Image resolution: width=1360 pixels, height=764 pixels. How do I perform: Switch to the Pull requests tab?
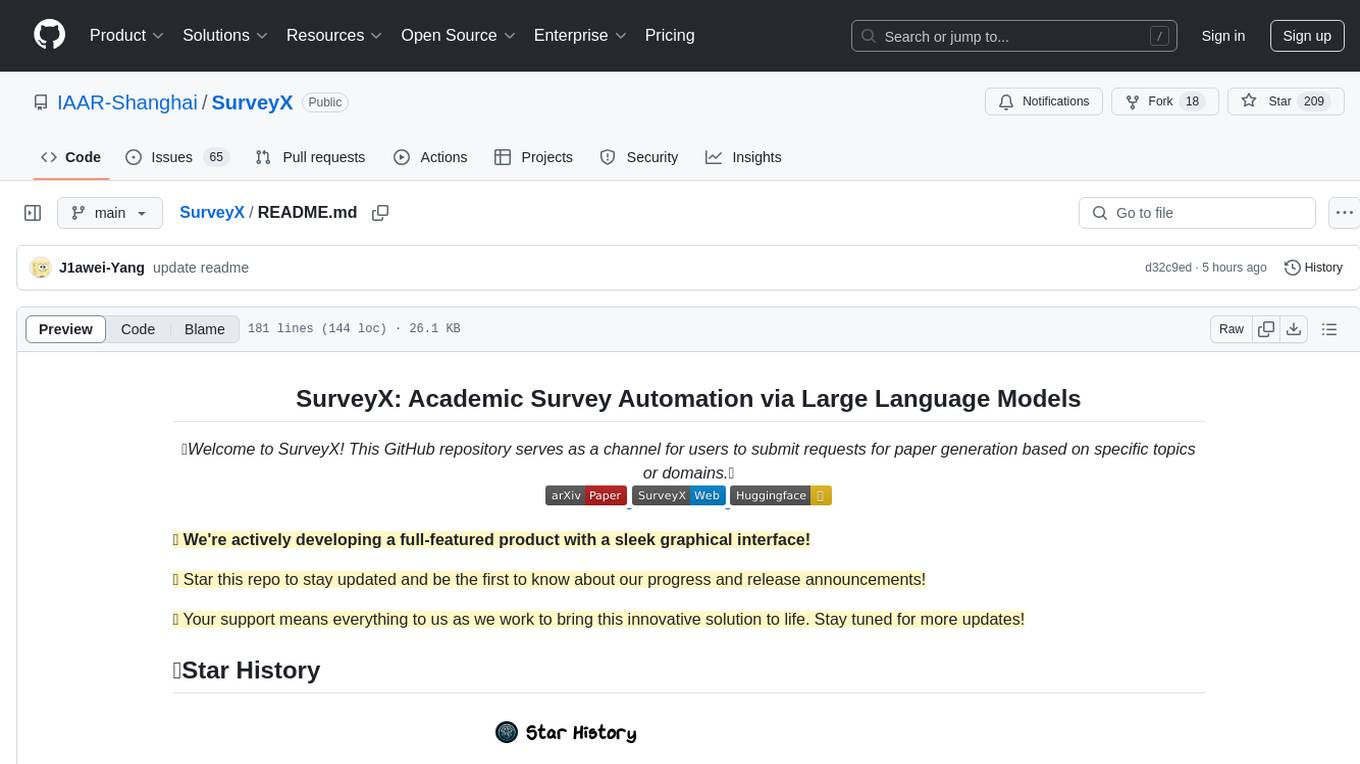(310, 157)
